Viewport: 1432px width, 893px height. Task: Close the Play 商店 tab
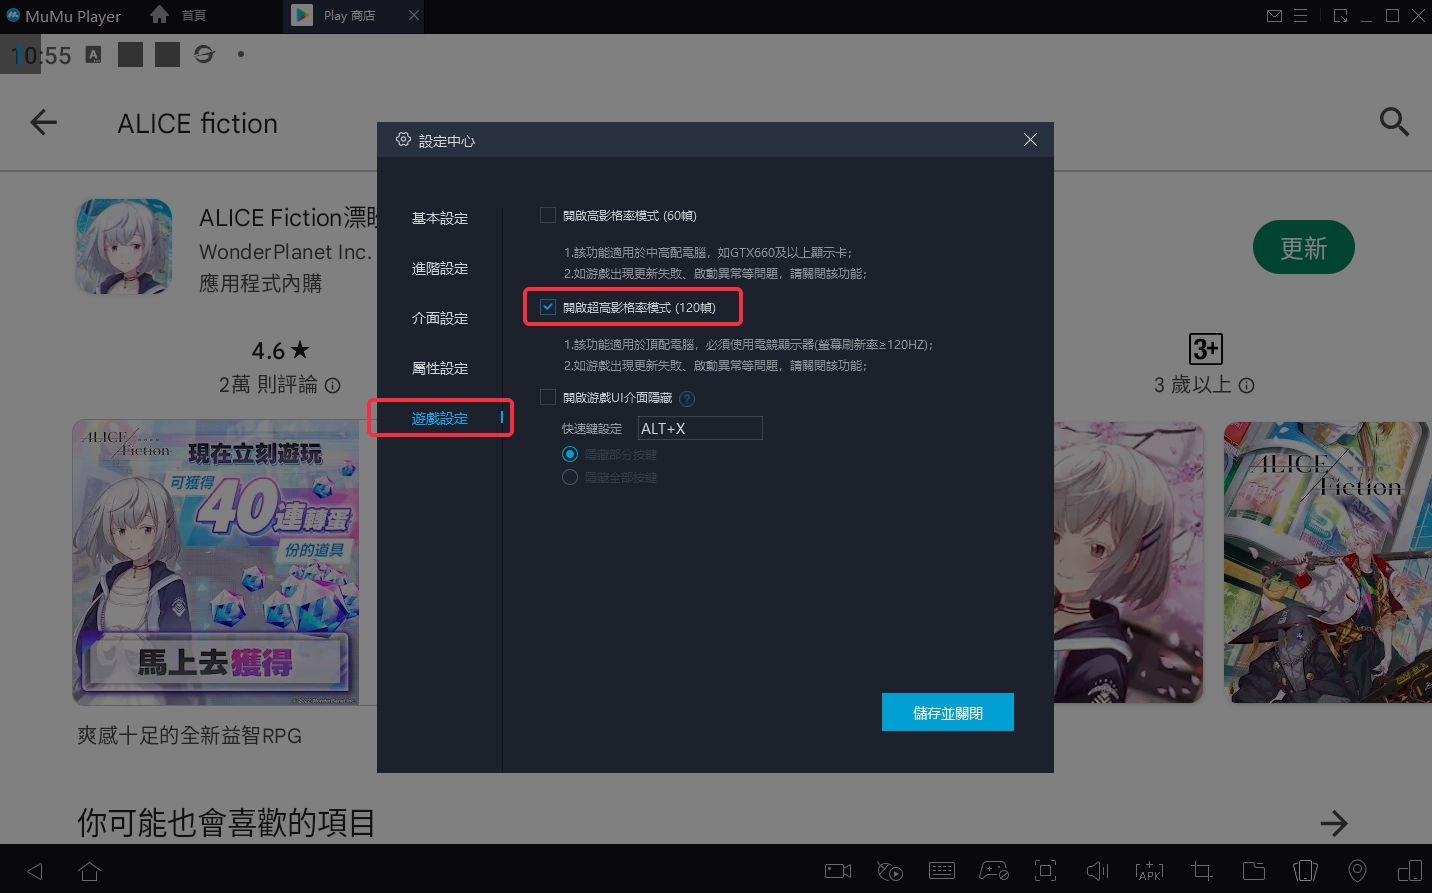[x=414, y=15]
